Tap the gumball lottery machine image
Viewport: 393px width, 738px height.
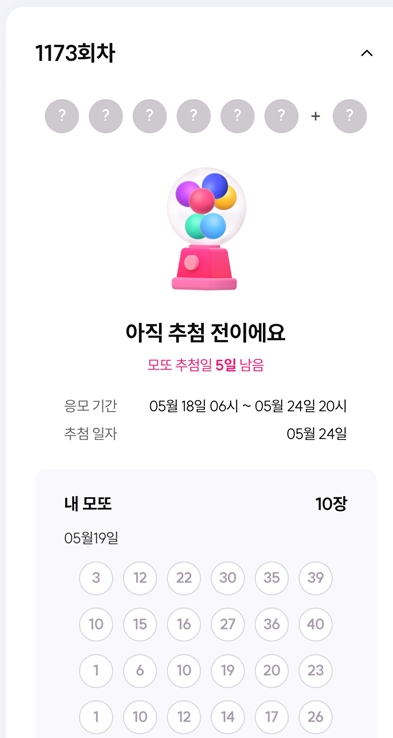pos(205,229)
